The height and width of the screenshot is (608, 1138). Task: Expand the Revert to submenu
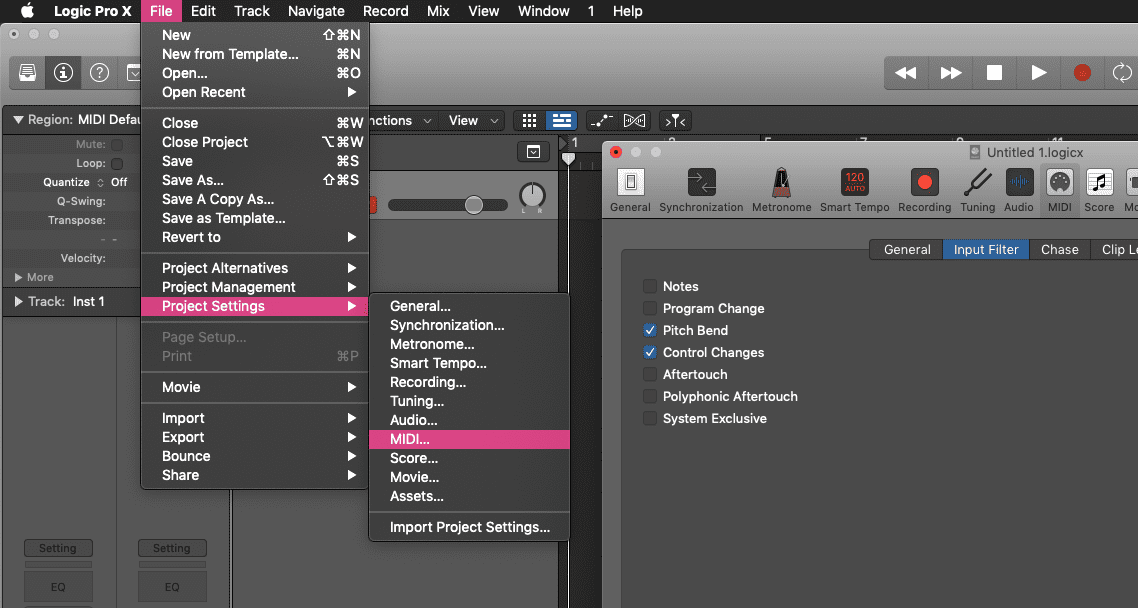tap(255, 237)
